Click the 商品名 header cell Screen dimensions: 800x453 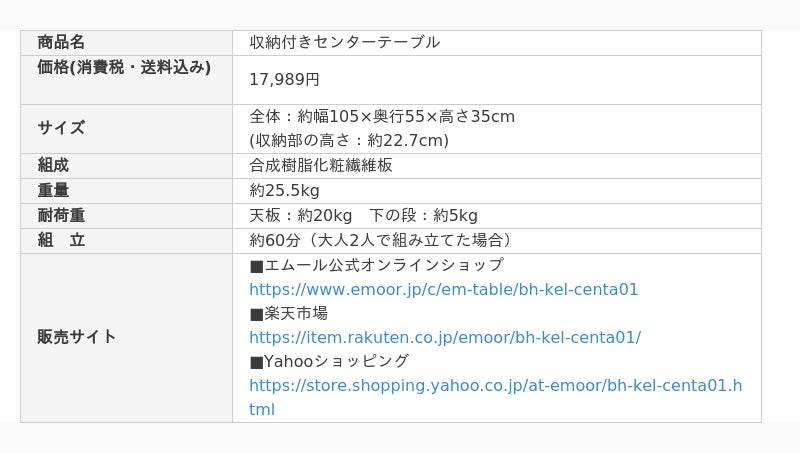(61, 42)
